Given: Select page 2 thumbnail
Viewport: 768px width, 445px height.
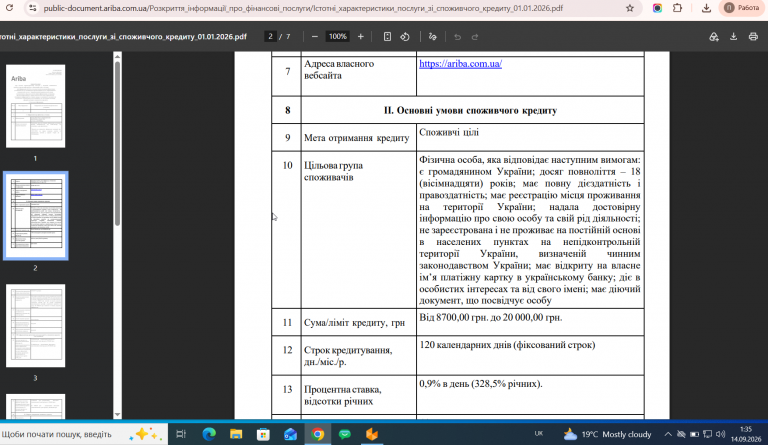Looking at the screenshot, I should click(36, 215).
